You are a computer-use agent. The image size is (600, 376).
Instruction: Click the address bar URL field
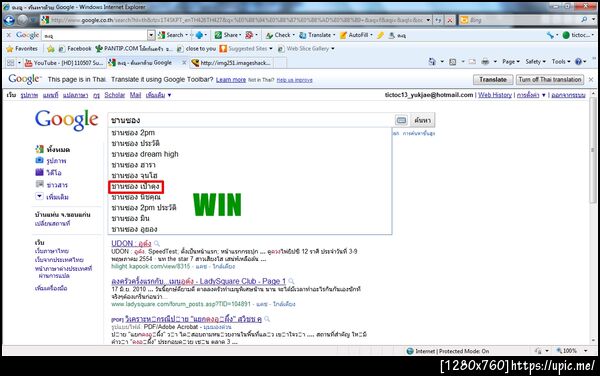tap(237, 20)
